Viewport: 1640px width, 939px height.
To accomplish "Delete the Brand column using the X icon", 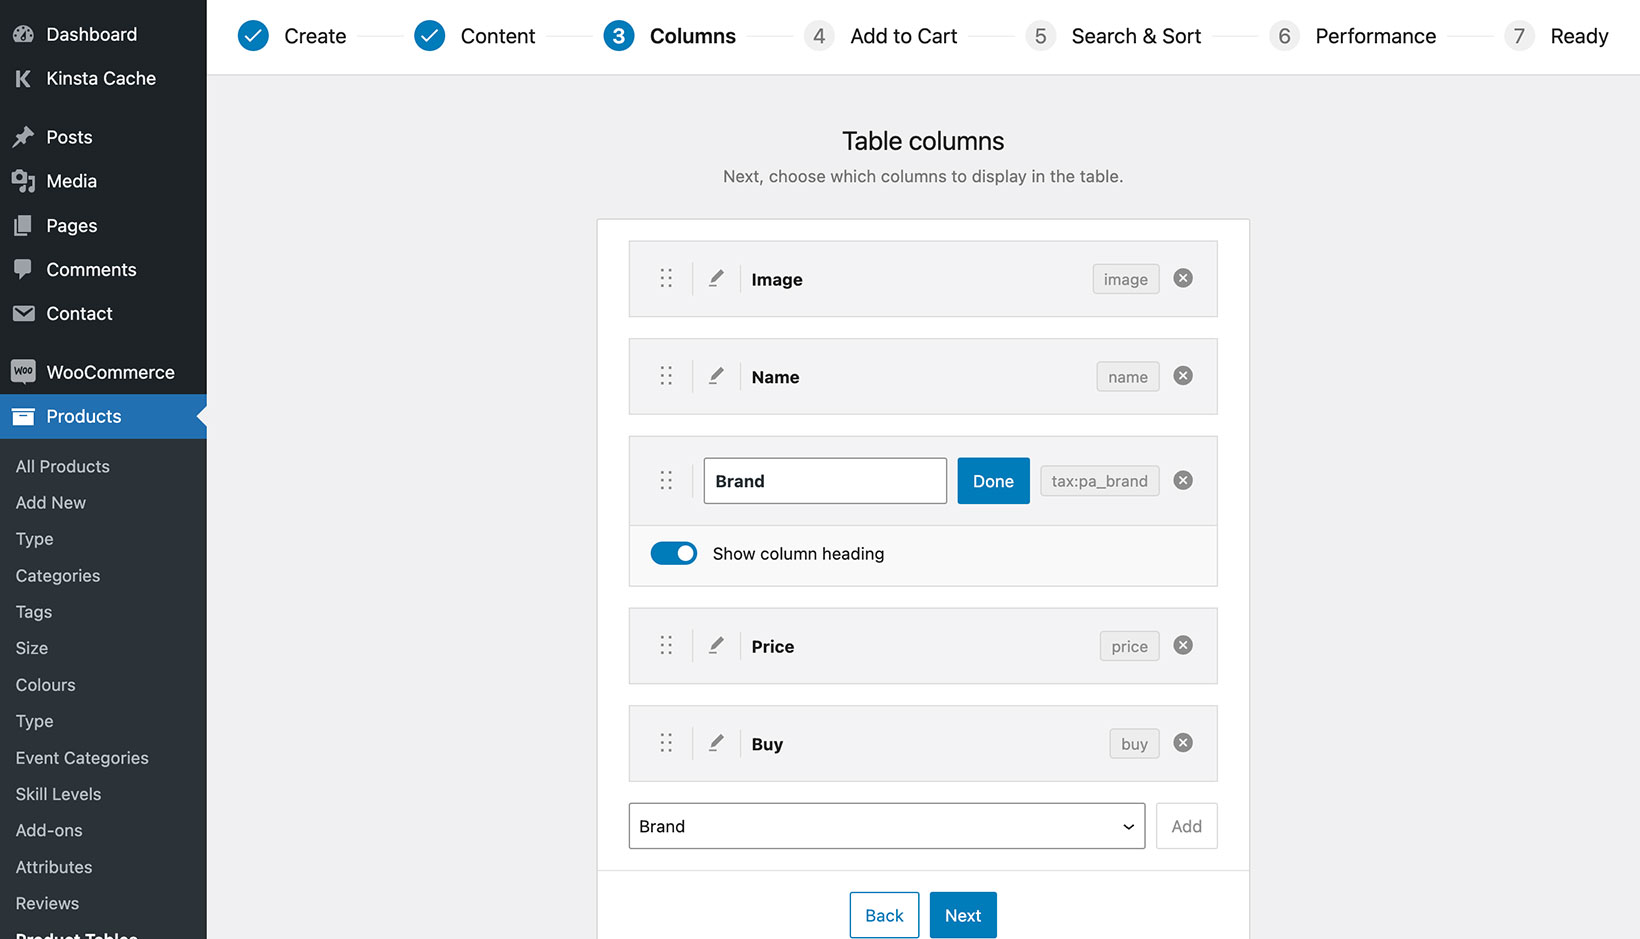I will (x=1183, y=480).
